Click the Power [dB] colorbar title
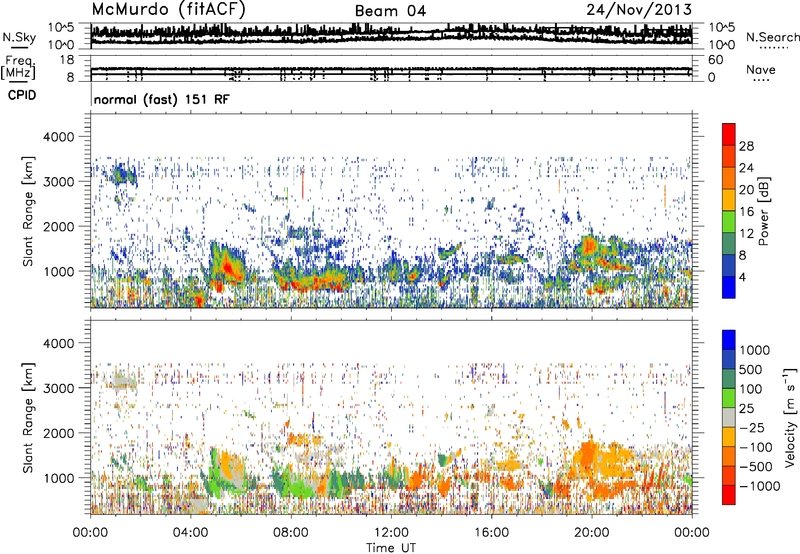The width and height of the screenshot is (800, 554). tap(763, 211)
